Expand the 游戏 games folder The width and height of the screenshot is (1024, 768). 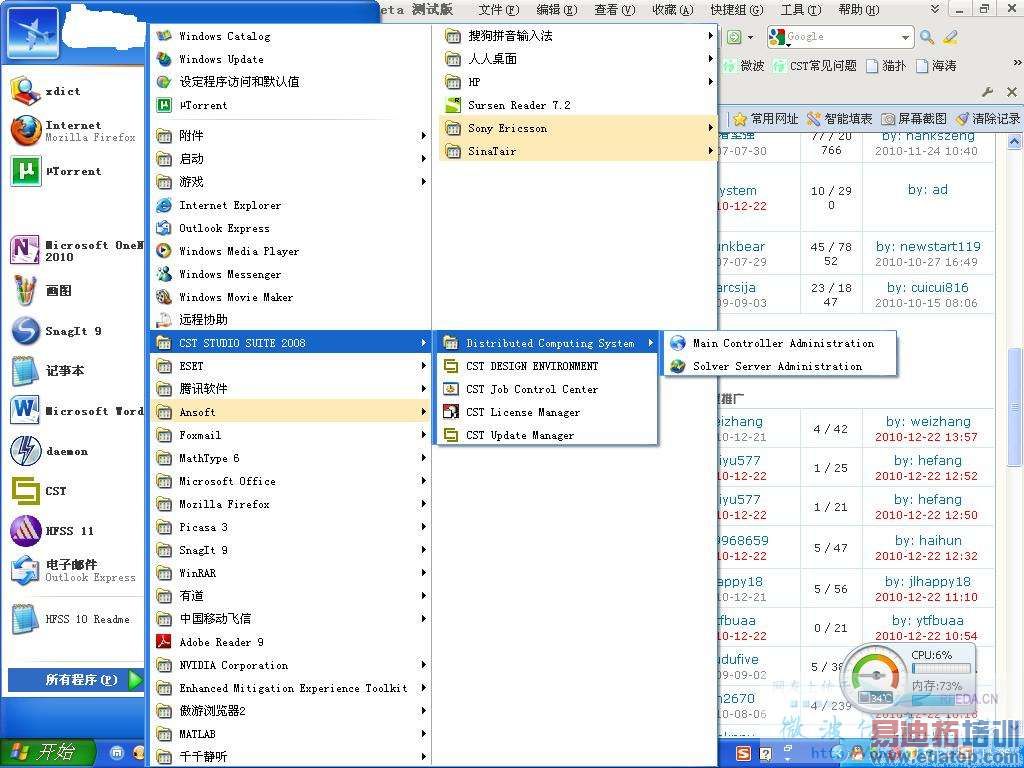click(x=290, y=182)
